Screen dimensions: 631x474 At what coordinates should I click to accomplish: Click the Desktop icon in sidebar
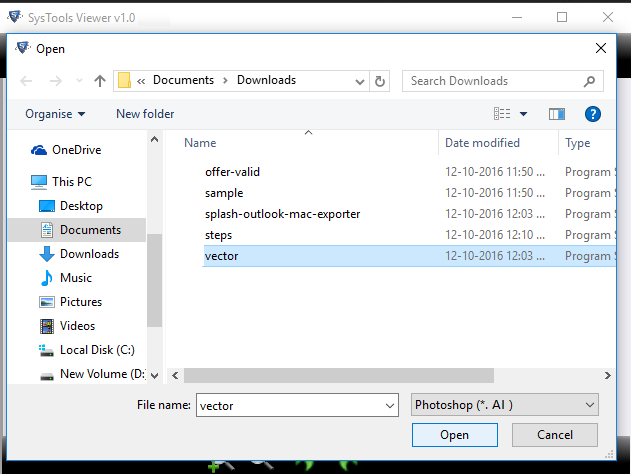pos(47,206)
